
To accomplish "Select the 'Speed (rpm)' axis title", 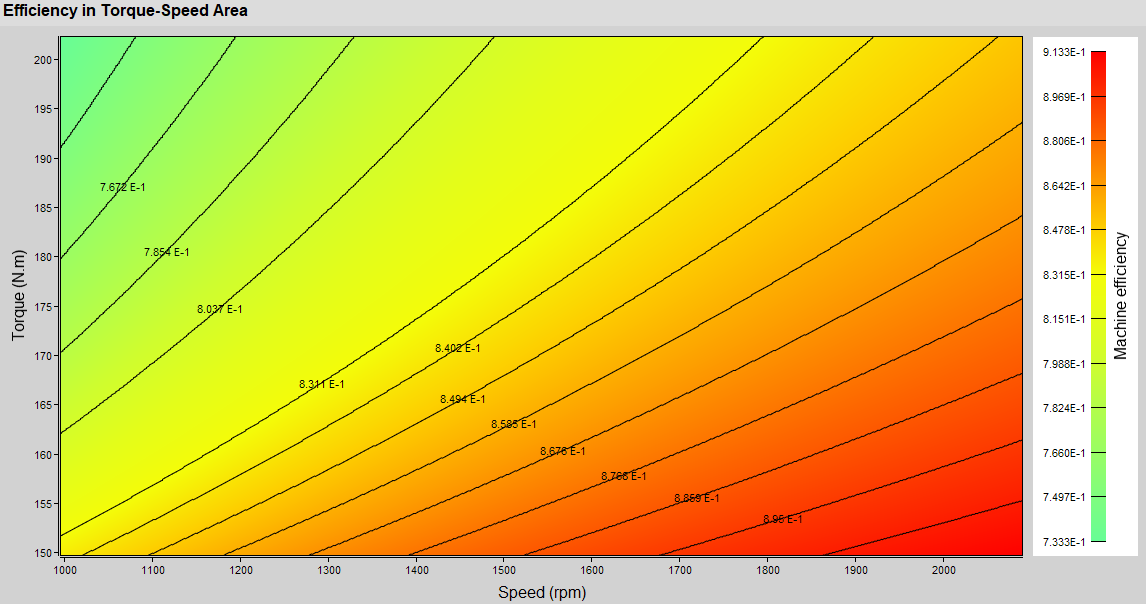I will (x=542, y=592).
